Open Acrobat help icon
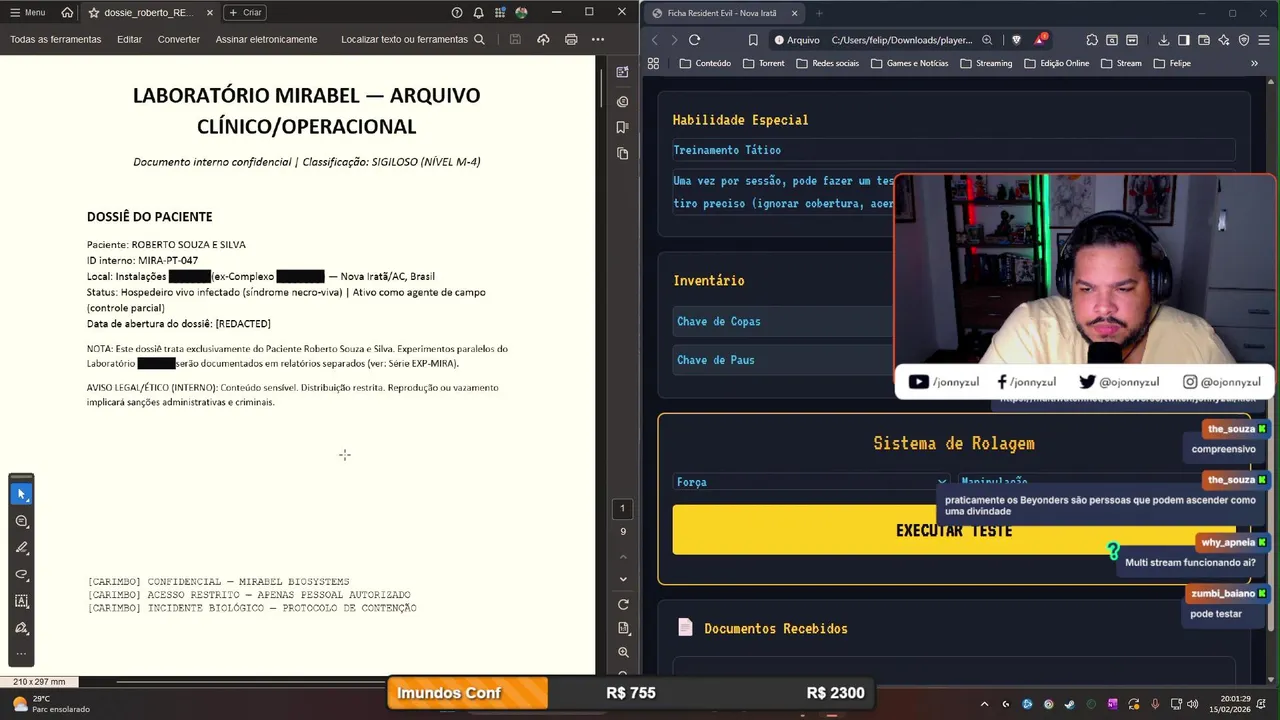The height and width of the screenshot is (720, 1280). click(x=457, y=13)
